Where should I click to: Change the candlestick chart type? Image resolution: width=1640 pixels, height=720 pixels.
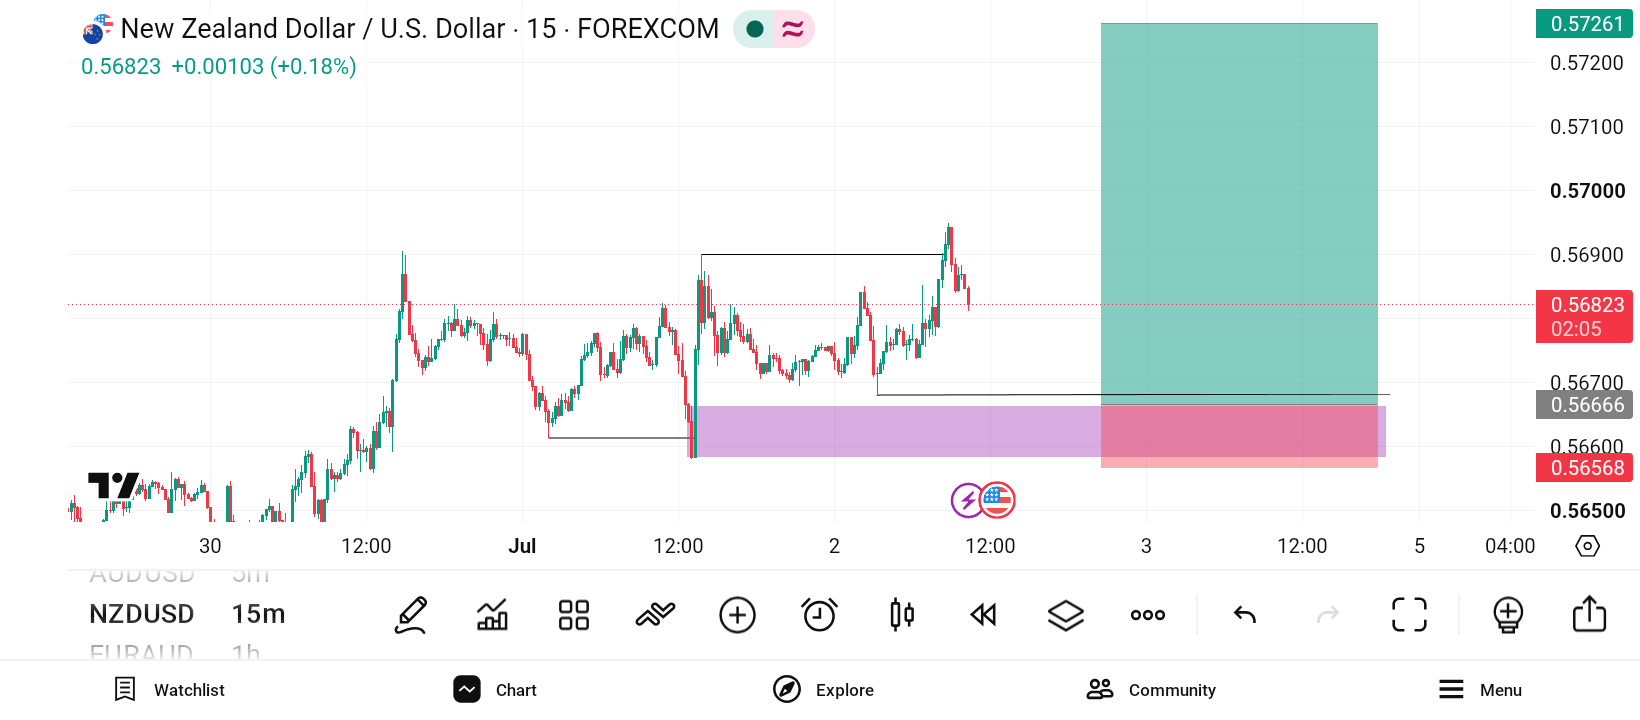click(x=902, y=615)
